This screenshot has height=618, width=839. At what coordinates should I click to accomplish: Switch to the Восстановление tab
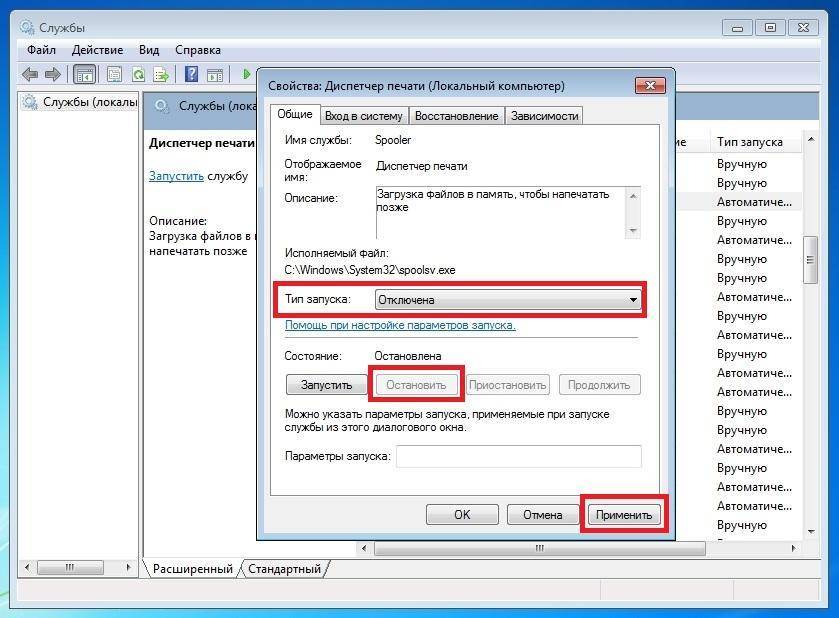(x=456, y=116)
